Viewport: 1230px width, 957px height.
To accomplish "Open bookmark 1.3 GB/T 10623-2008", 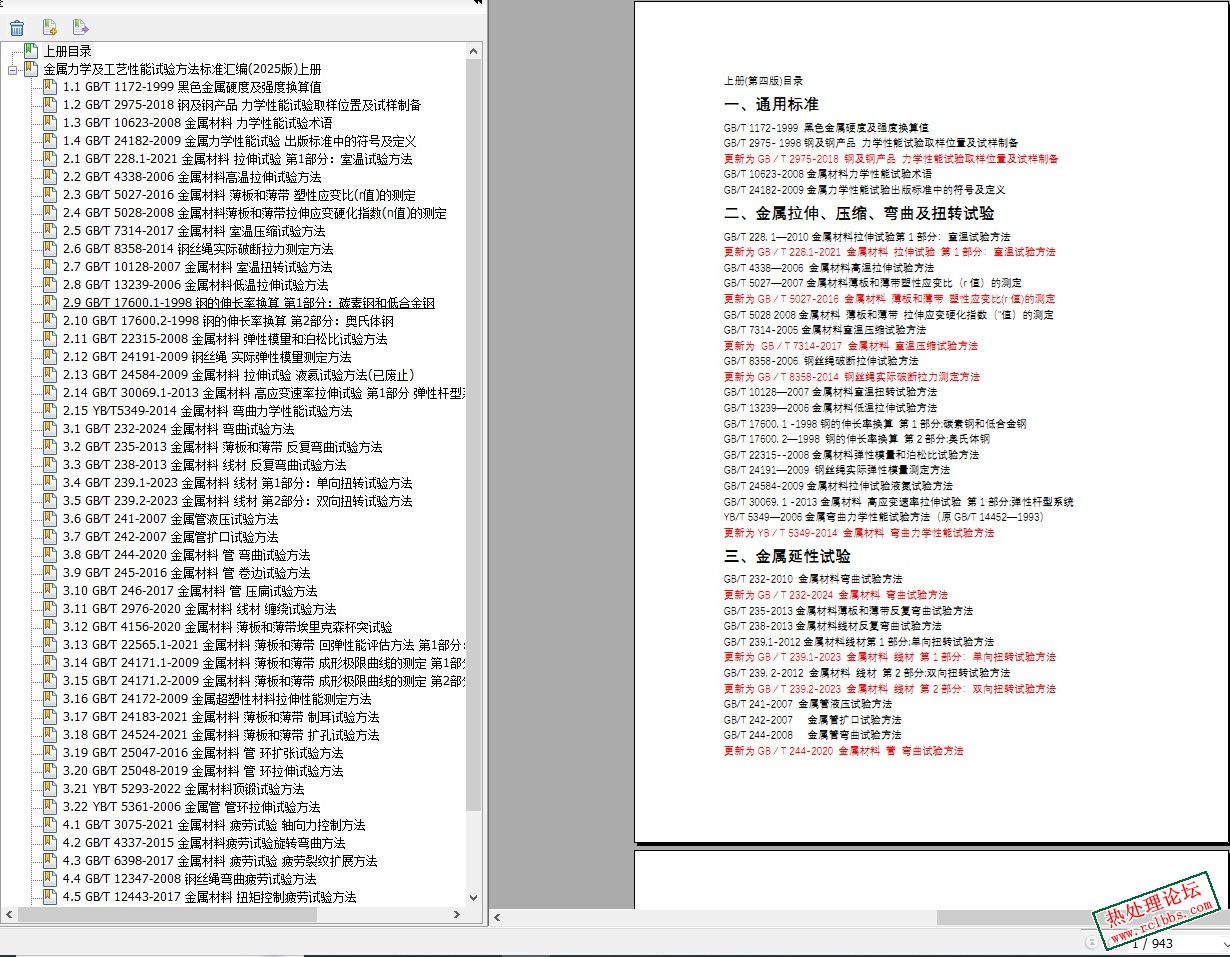I will [197, 123].
